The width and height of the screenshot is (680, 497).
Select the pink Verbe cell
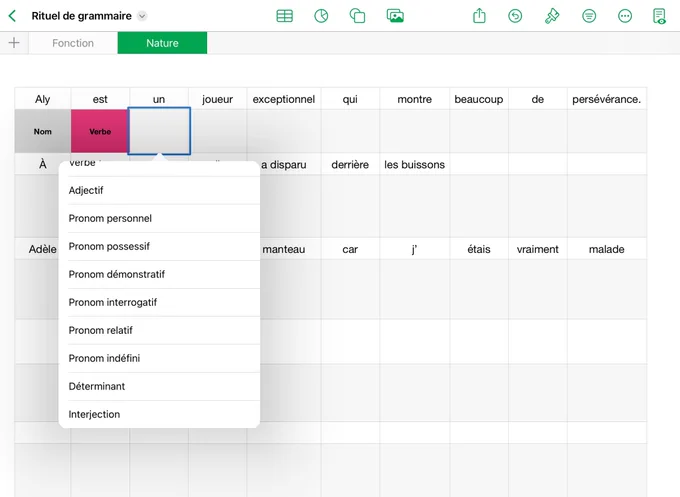[x=100, y=131]
